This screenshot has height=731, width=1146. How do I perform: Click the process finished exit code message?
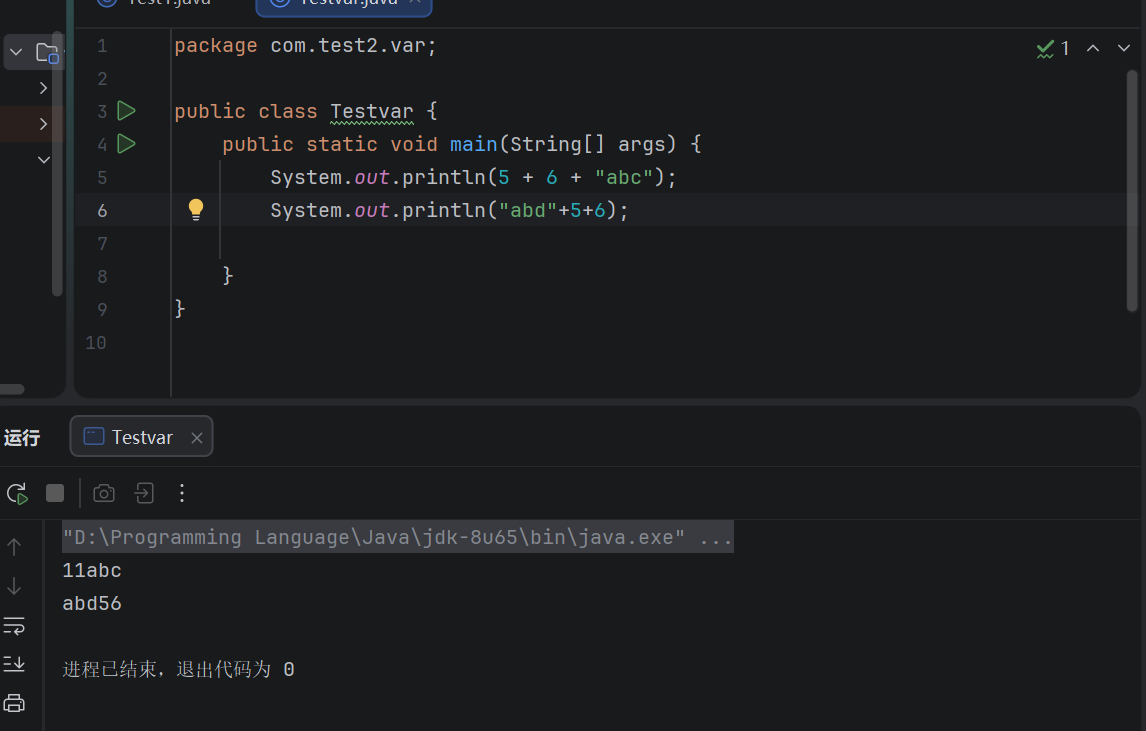[x=178, y=670]
